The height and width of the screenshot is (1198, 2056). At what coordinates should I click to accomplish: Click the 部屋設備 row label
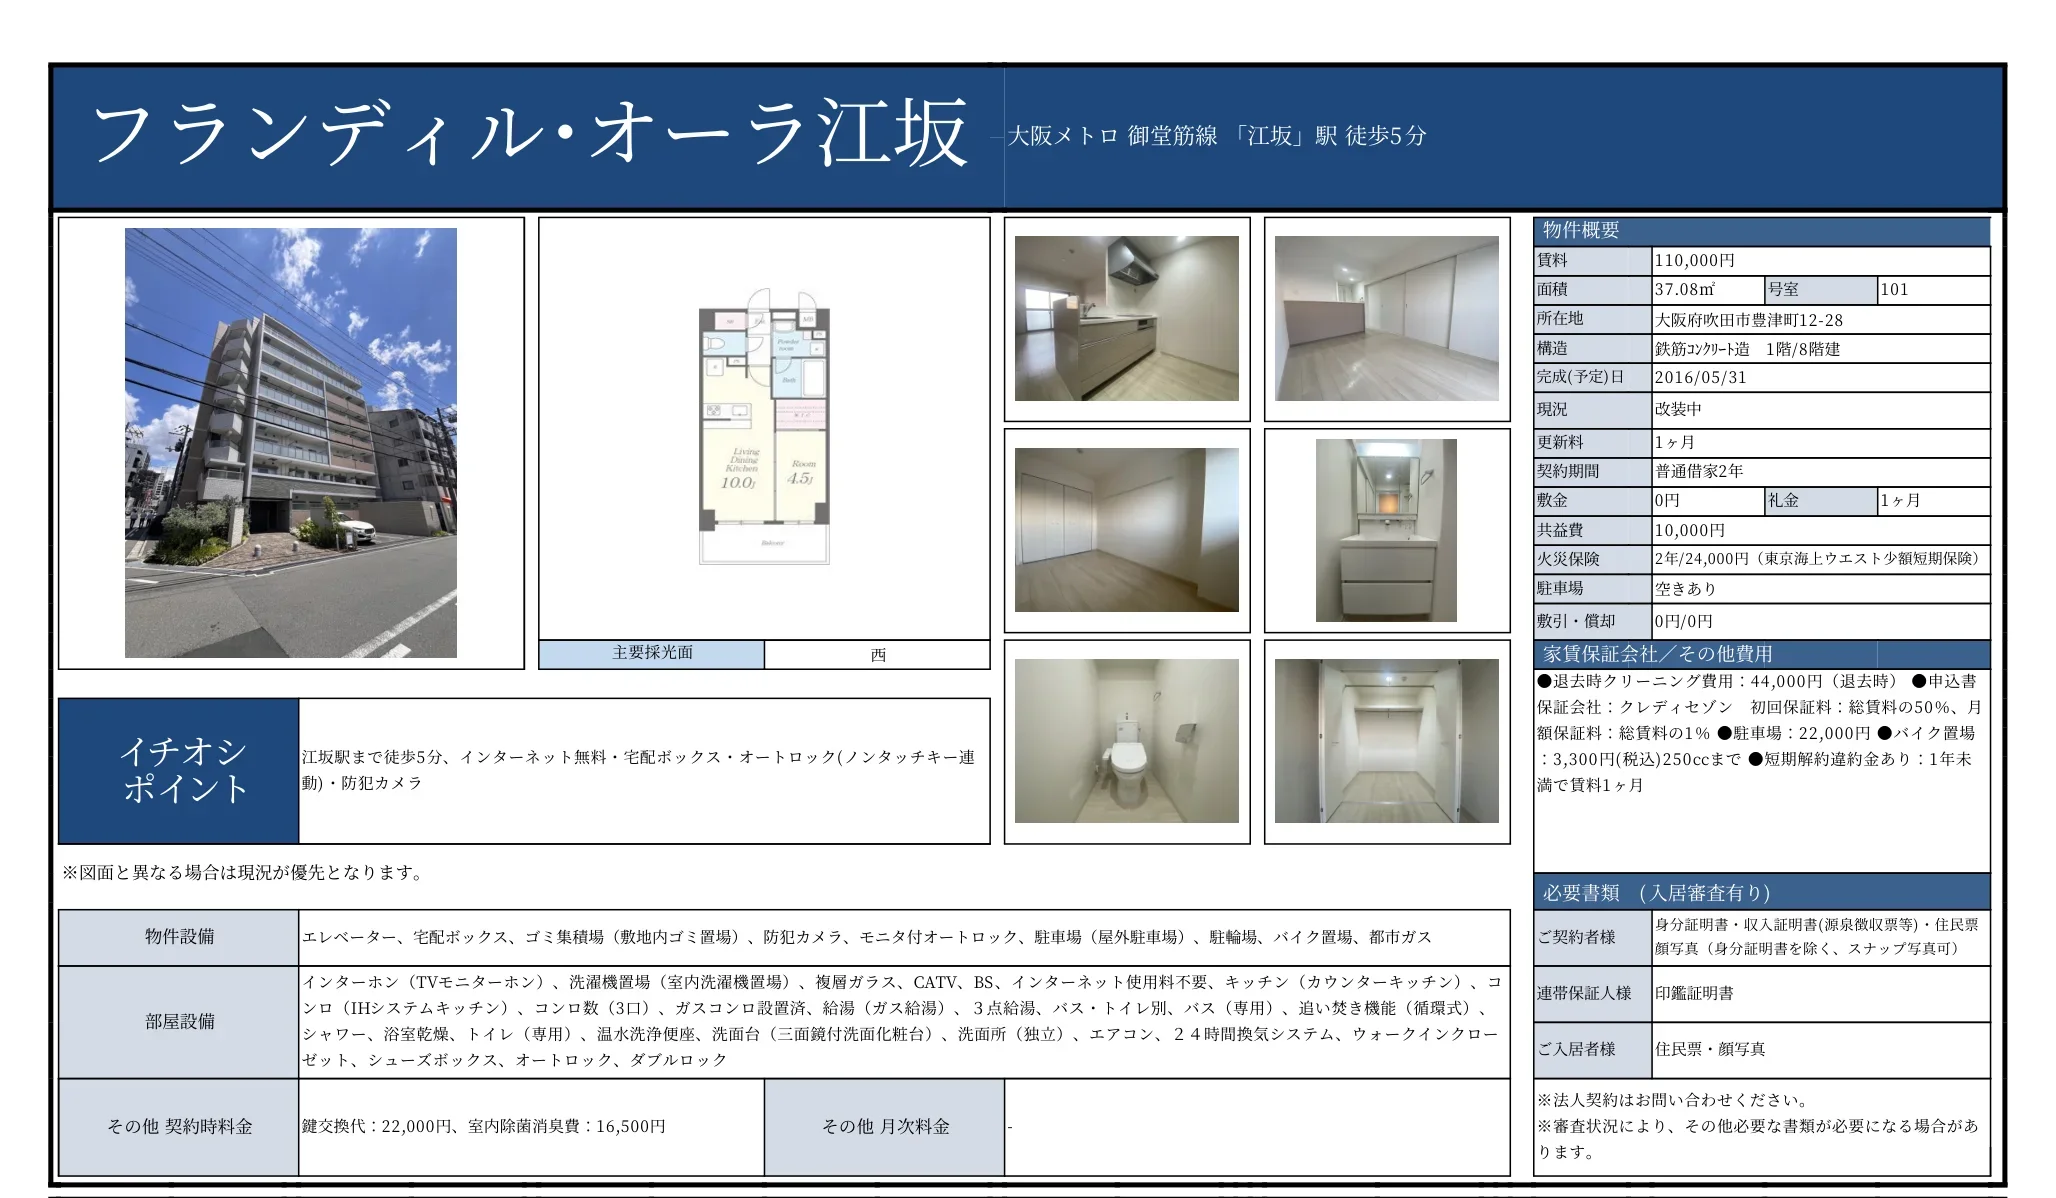[x=180, y=1021]
